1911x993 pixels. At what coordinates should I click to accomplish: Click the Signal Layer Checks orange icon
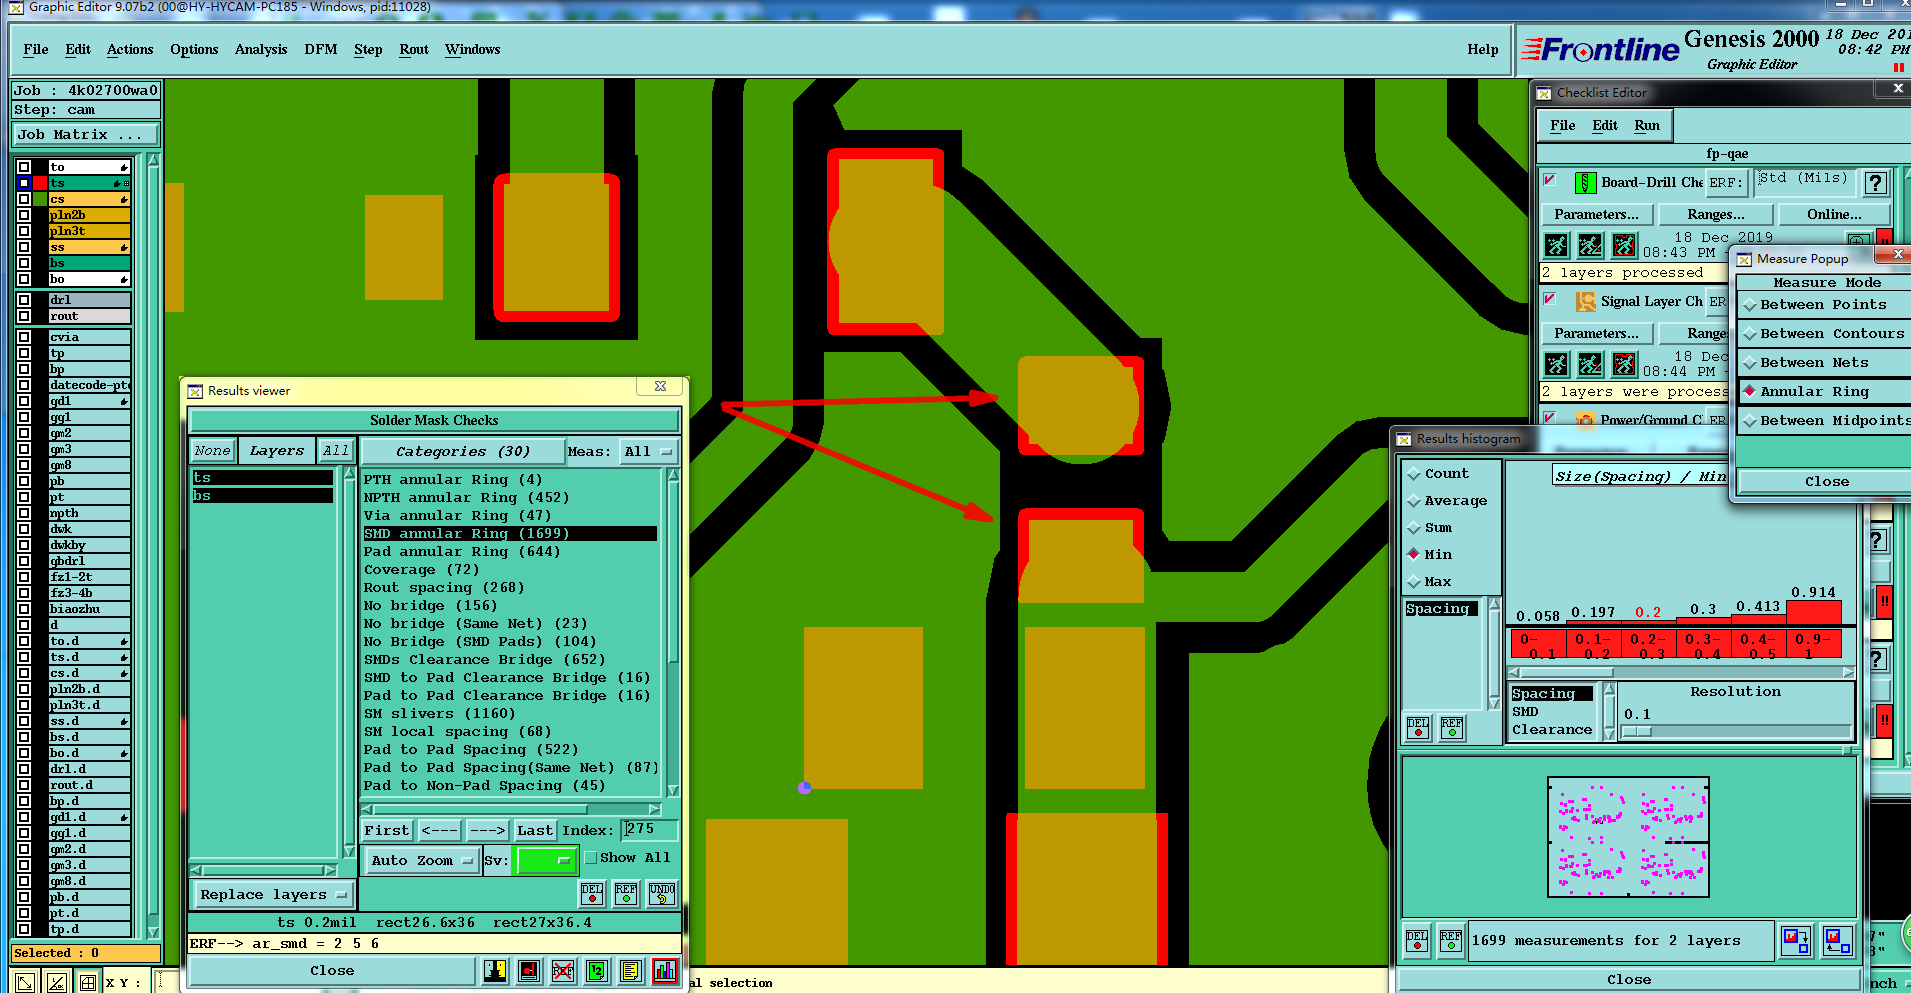(1585, 302)
